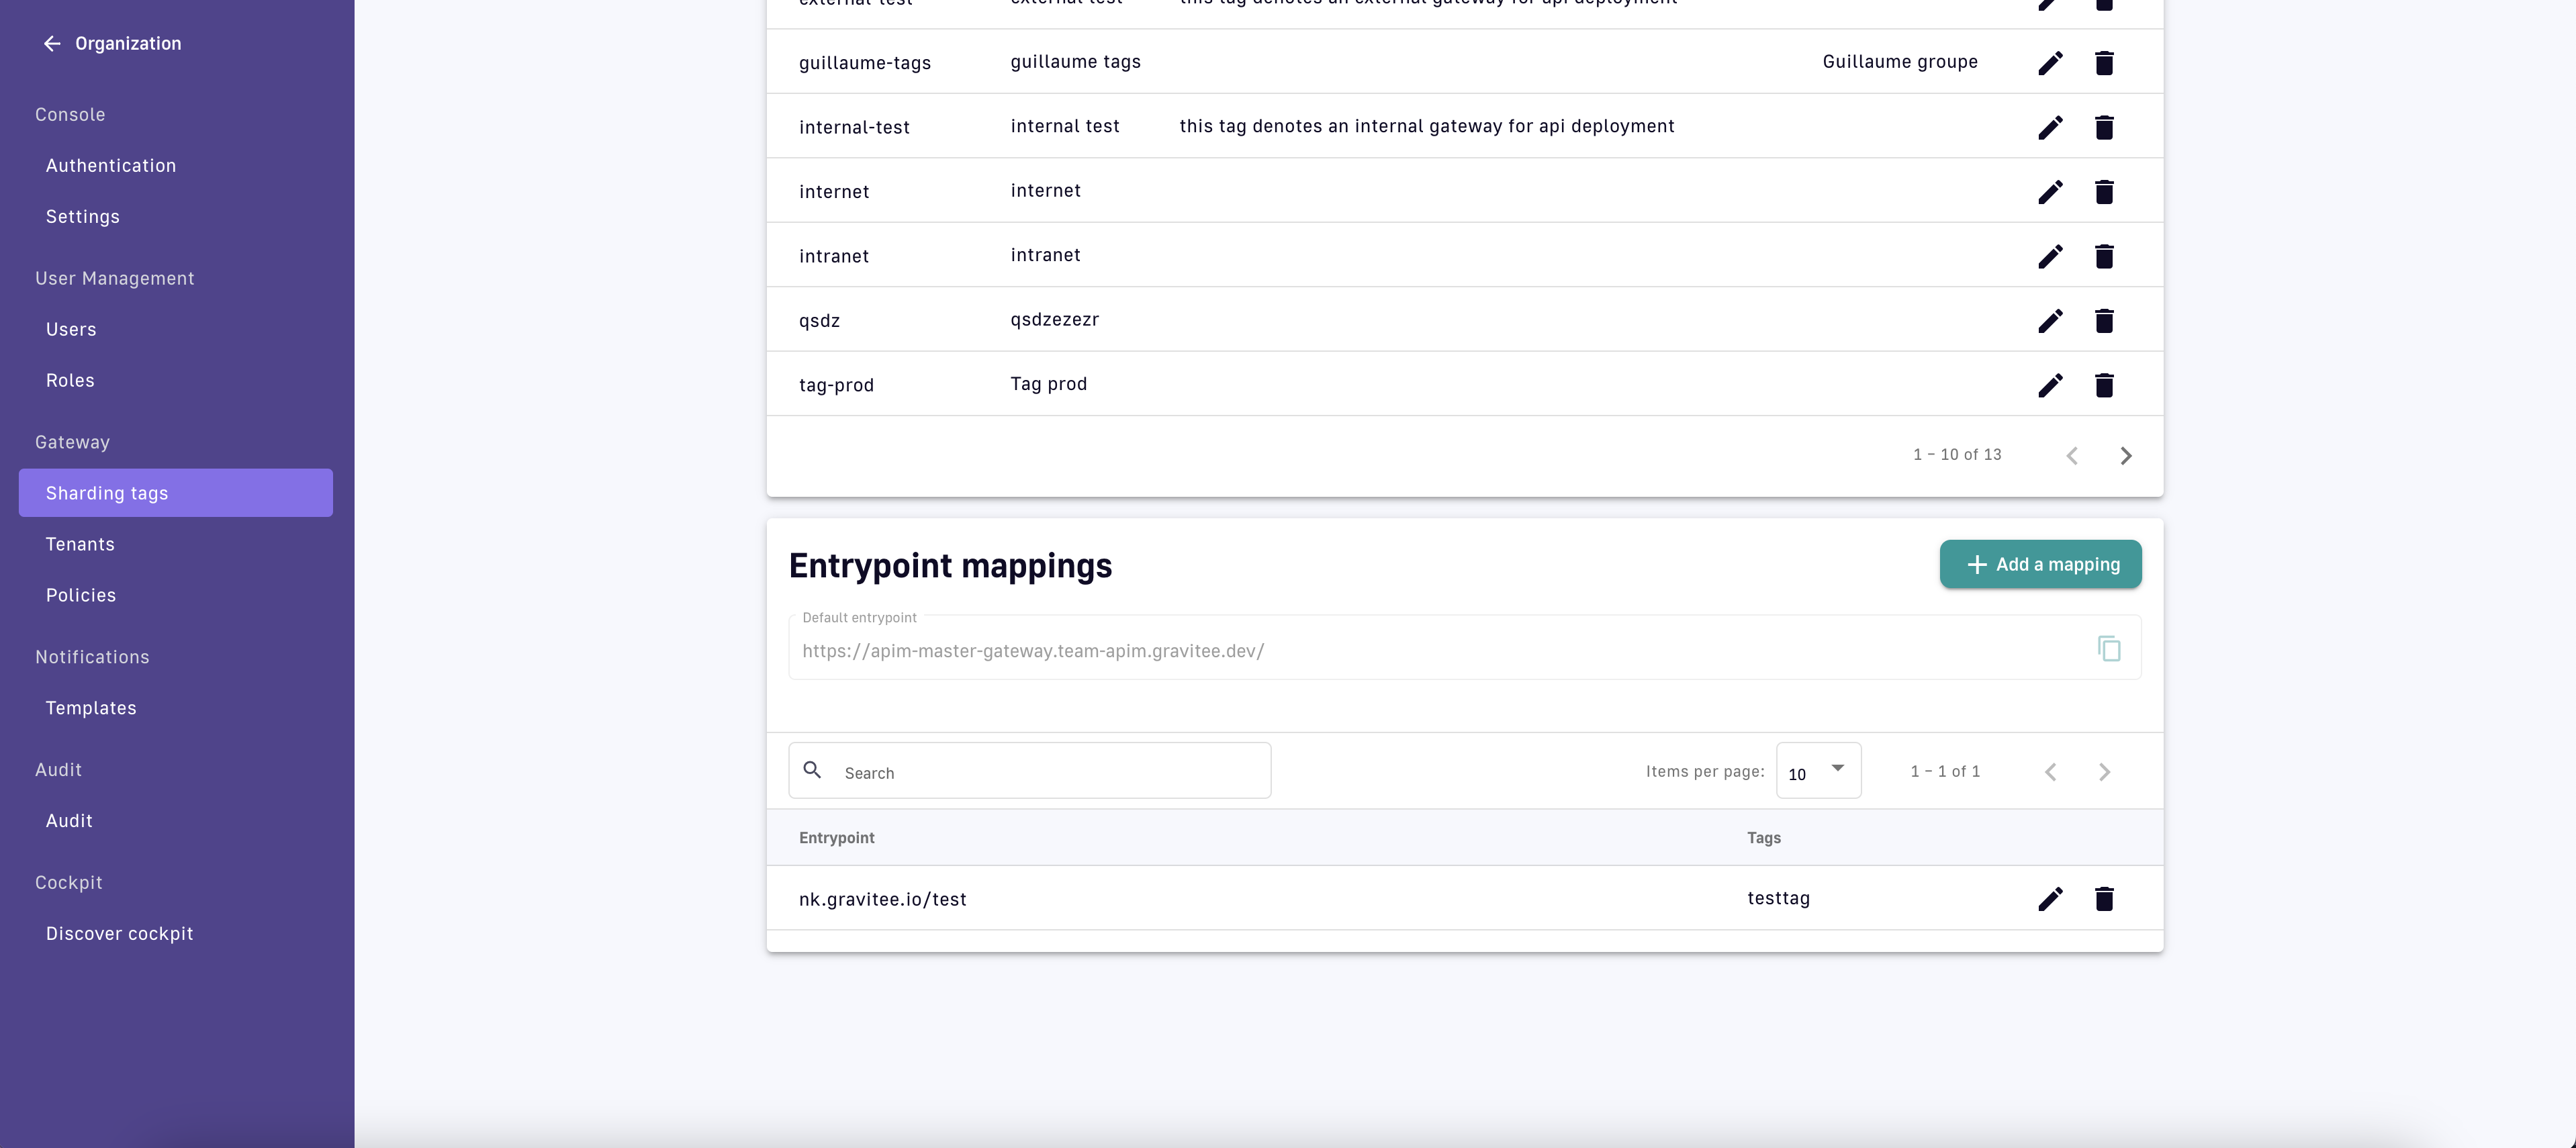Go back to Organization with the arrow

(52, 43)
